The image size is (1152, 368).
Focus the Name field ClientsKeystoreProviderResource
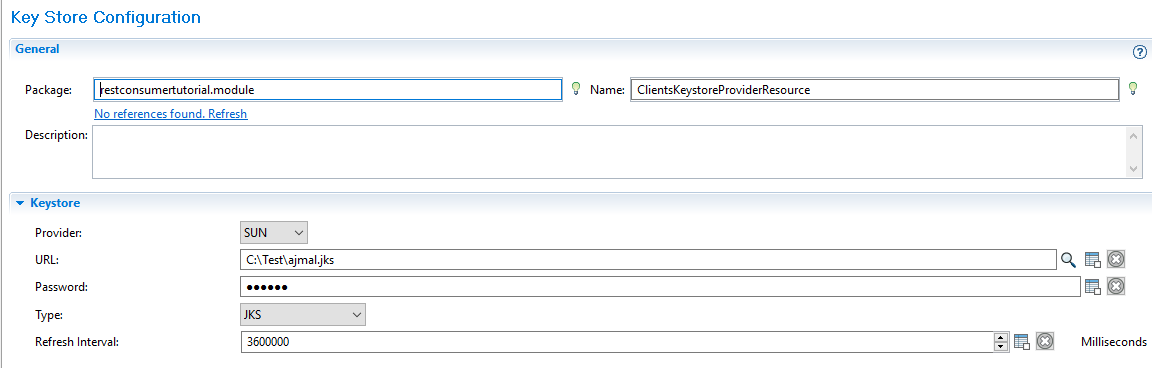[875, 90]
